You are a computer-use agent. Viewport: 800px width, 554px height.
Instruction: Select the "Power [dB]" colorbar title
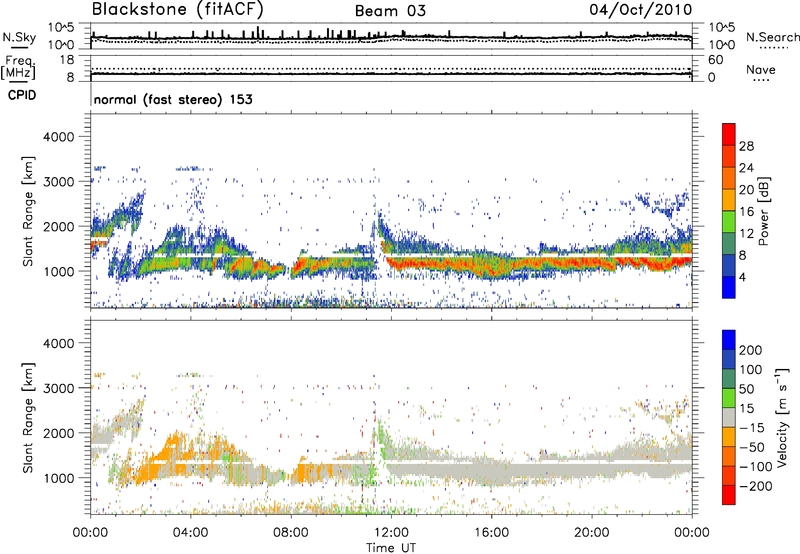tap(763, 211)
